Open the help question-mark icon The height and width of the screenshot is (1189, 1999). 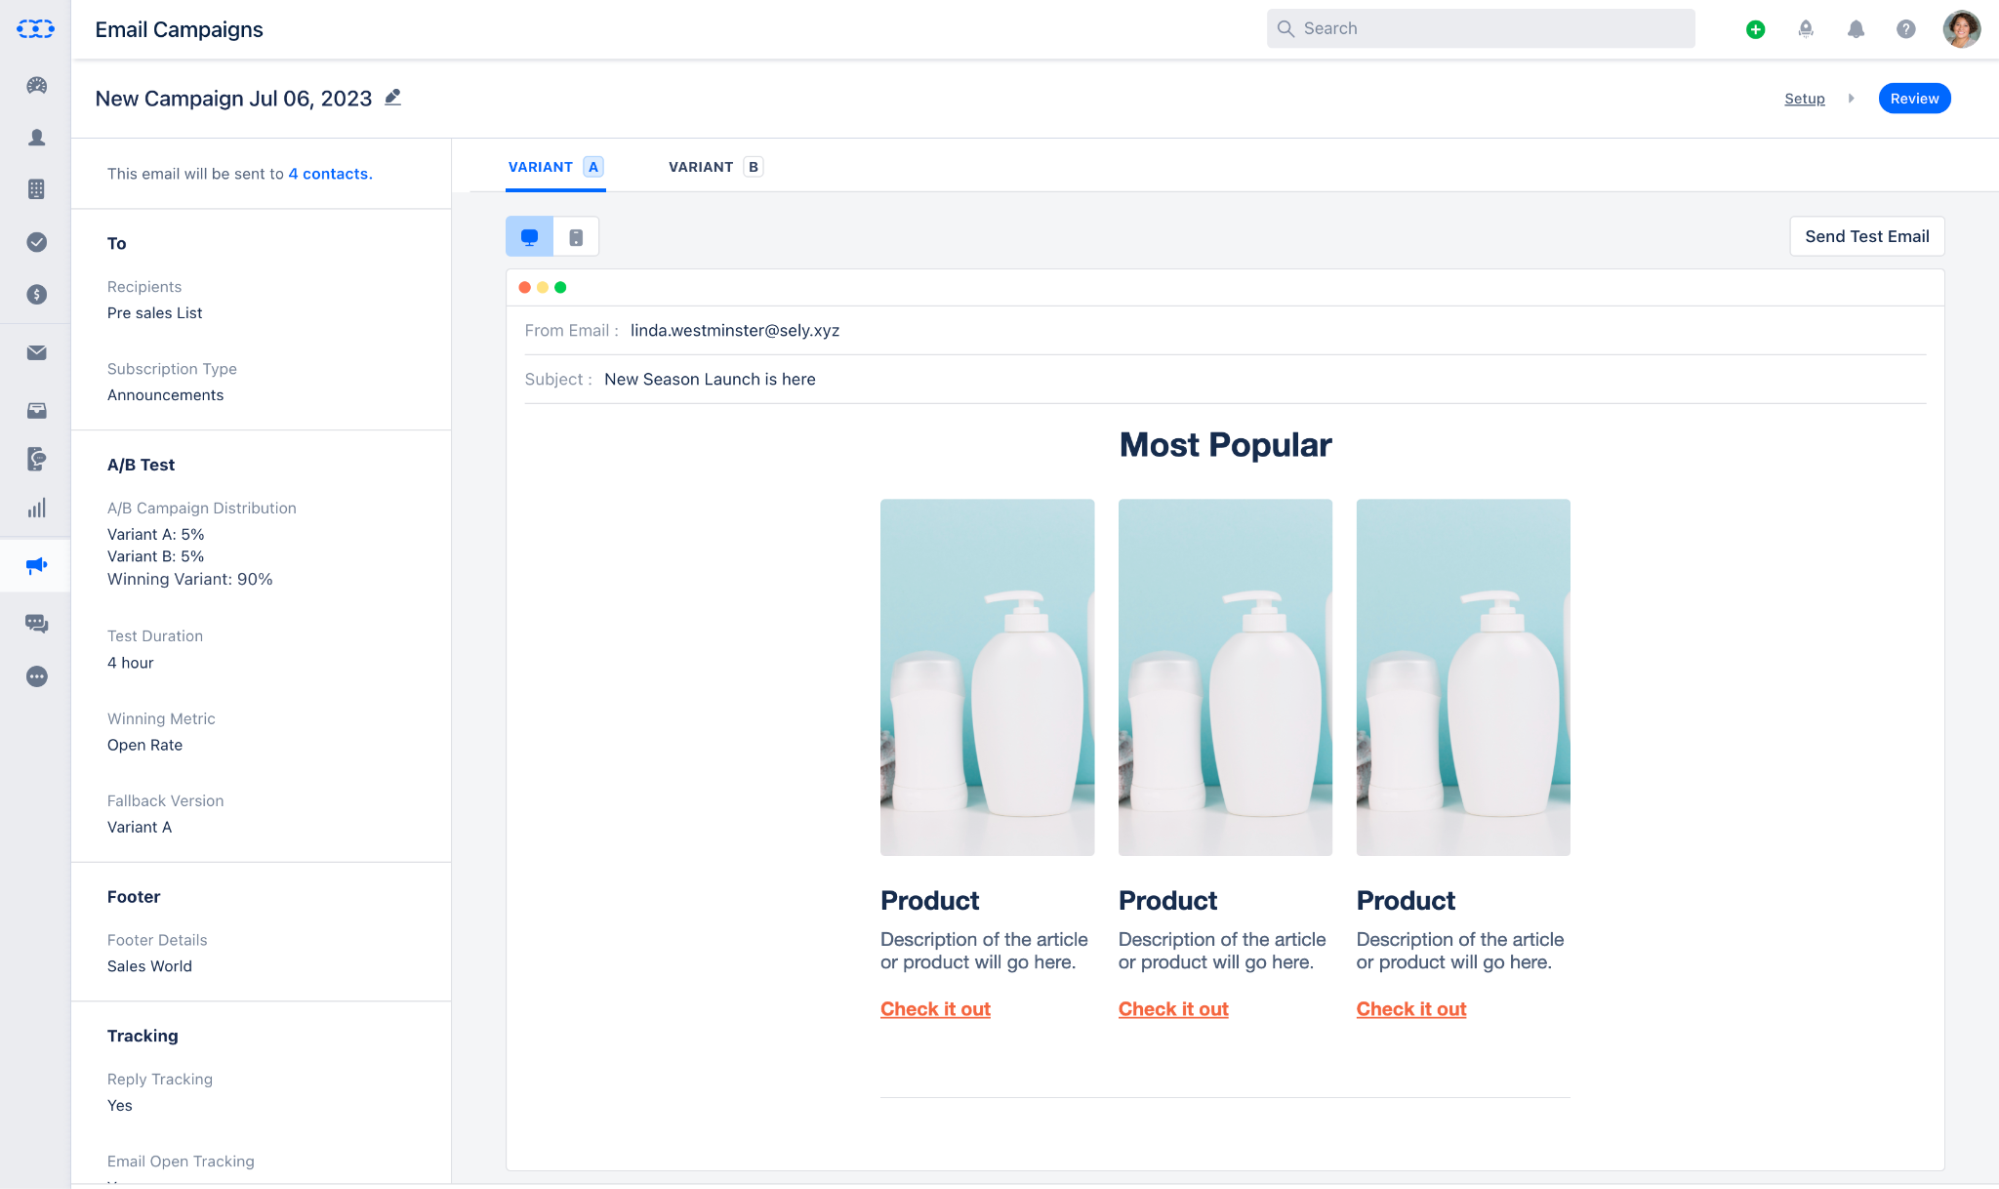tap(1906, 29)
